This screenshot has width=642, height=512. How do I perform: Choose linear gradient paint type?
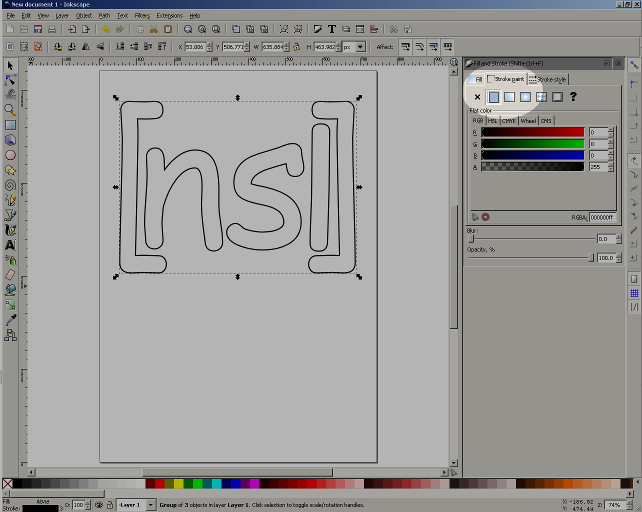pos(509,97)
